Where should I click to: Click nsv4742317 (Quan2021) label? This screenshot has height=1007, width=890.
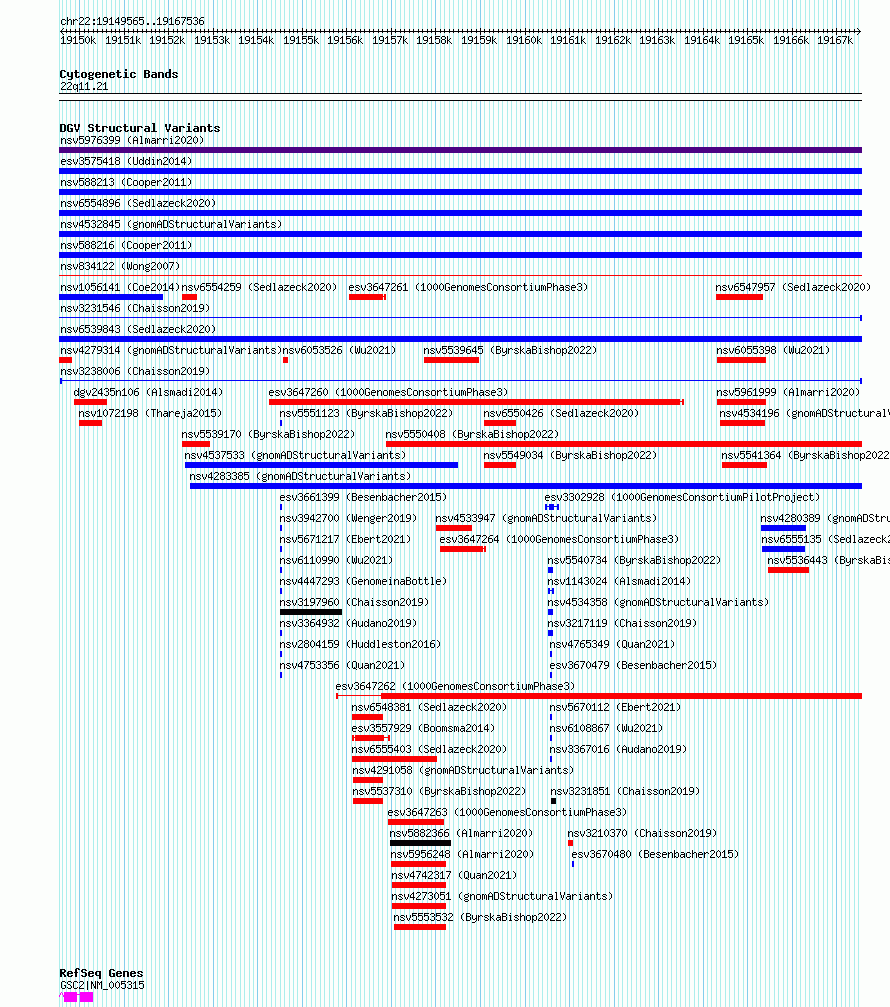click(x=454, y=875)
